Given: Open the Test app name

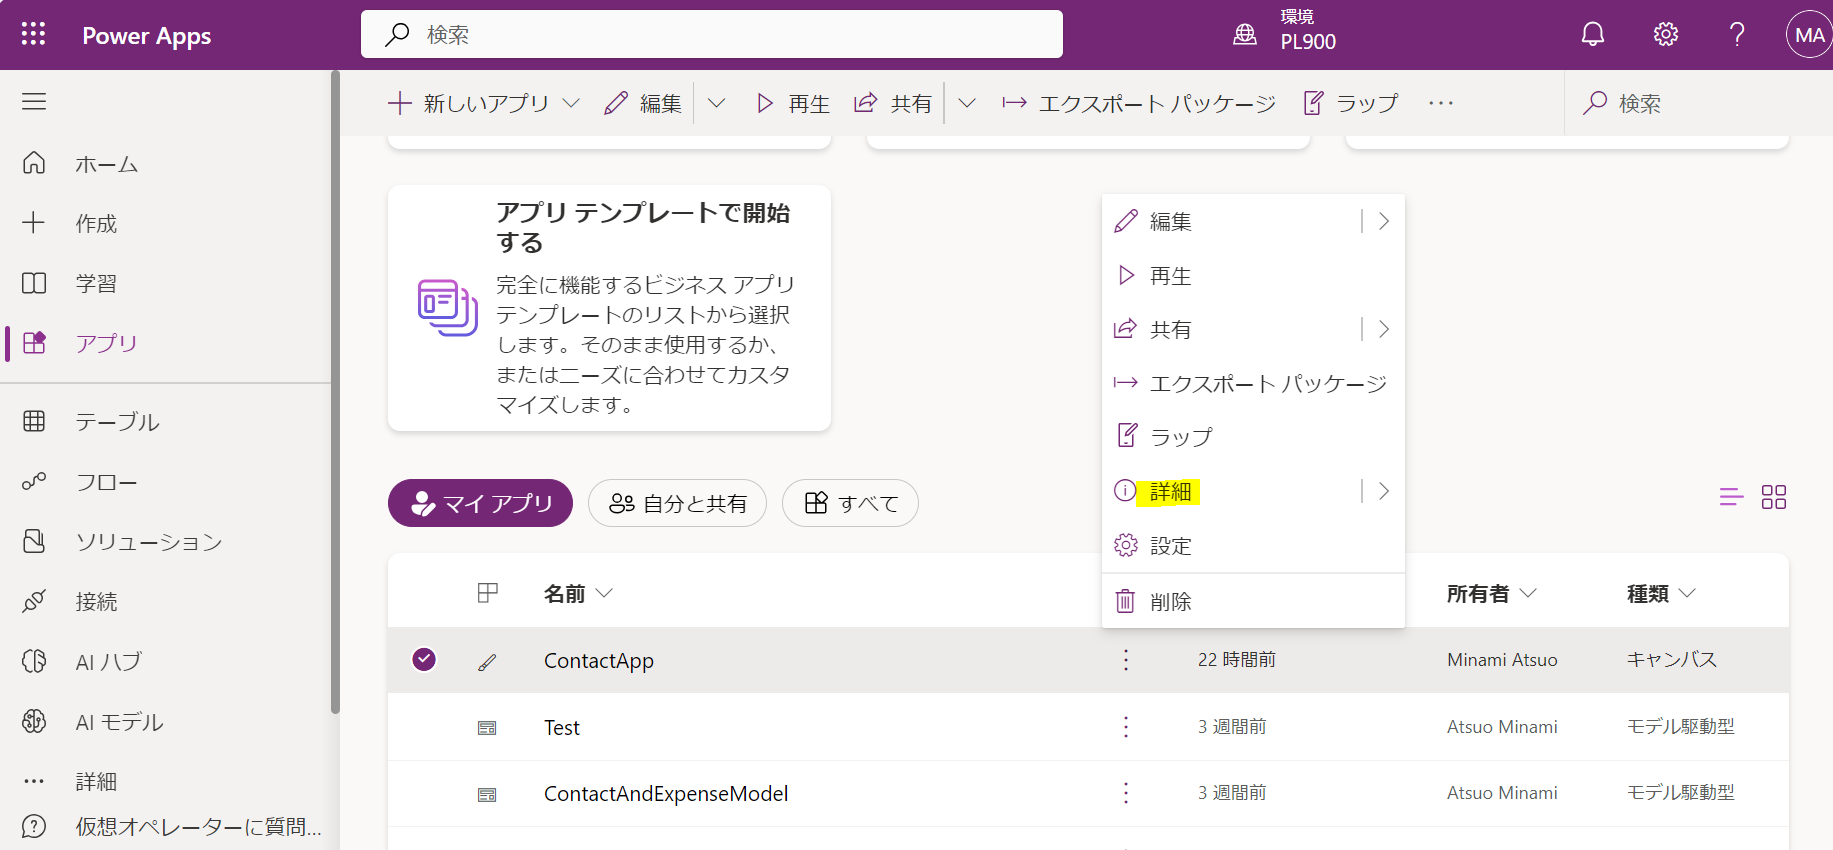Looking at the screenshot, I should pos(562,727).
